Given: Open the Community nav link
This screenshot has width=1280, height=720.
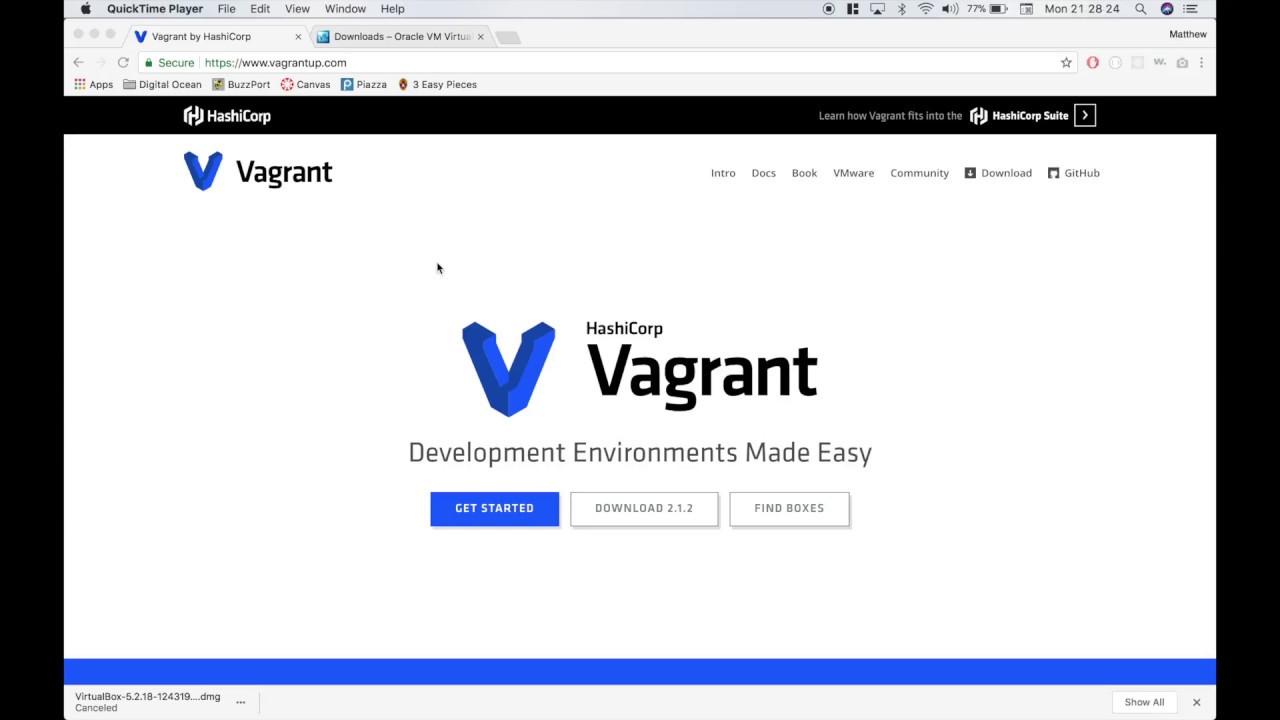Looking at the screenshot, I should (x=919, y=173).
